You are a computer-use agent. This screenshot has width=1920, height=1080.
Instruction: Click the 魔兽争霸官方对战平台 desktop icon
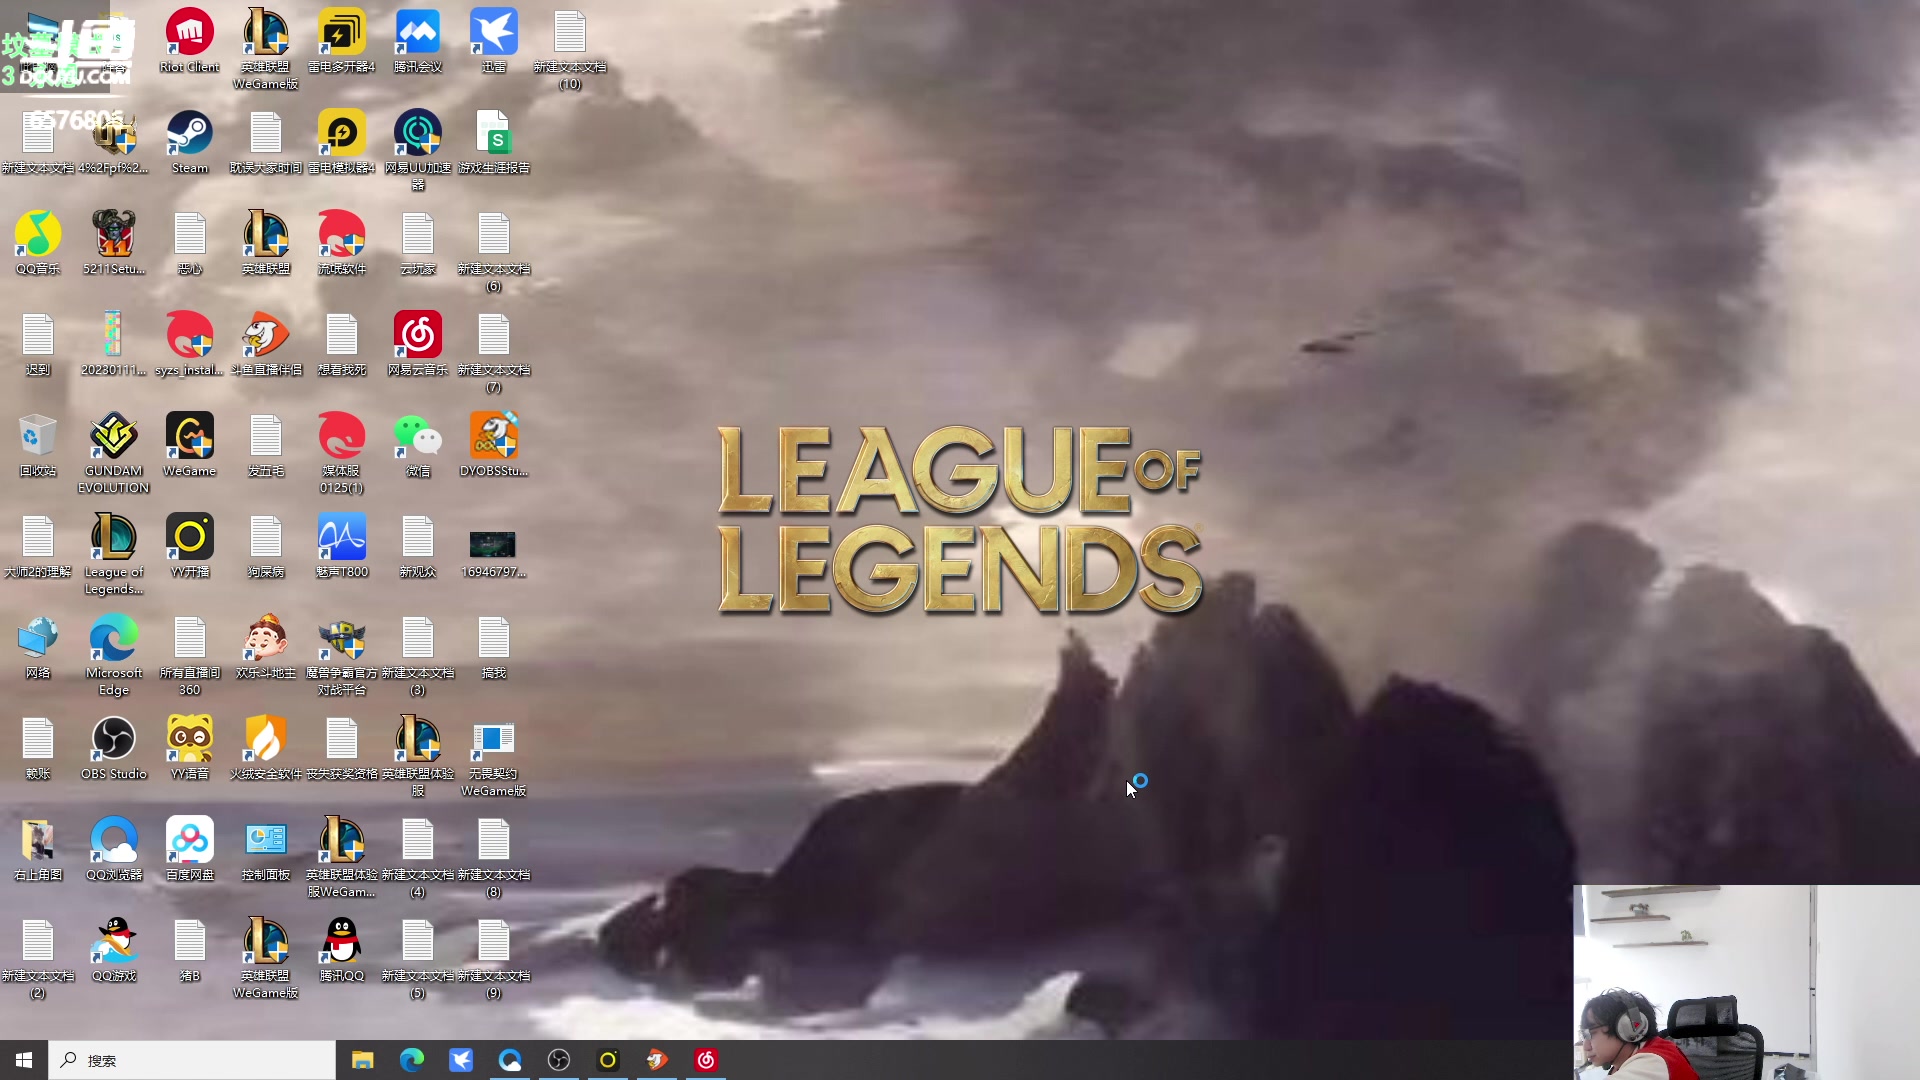341,655
